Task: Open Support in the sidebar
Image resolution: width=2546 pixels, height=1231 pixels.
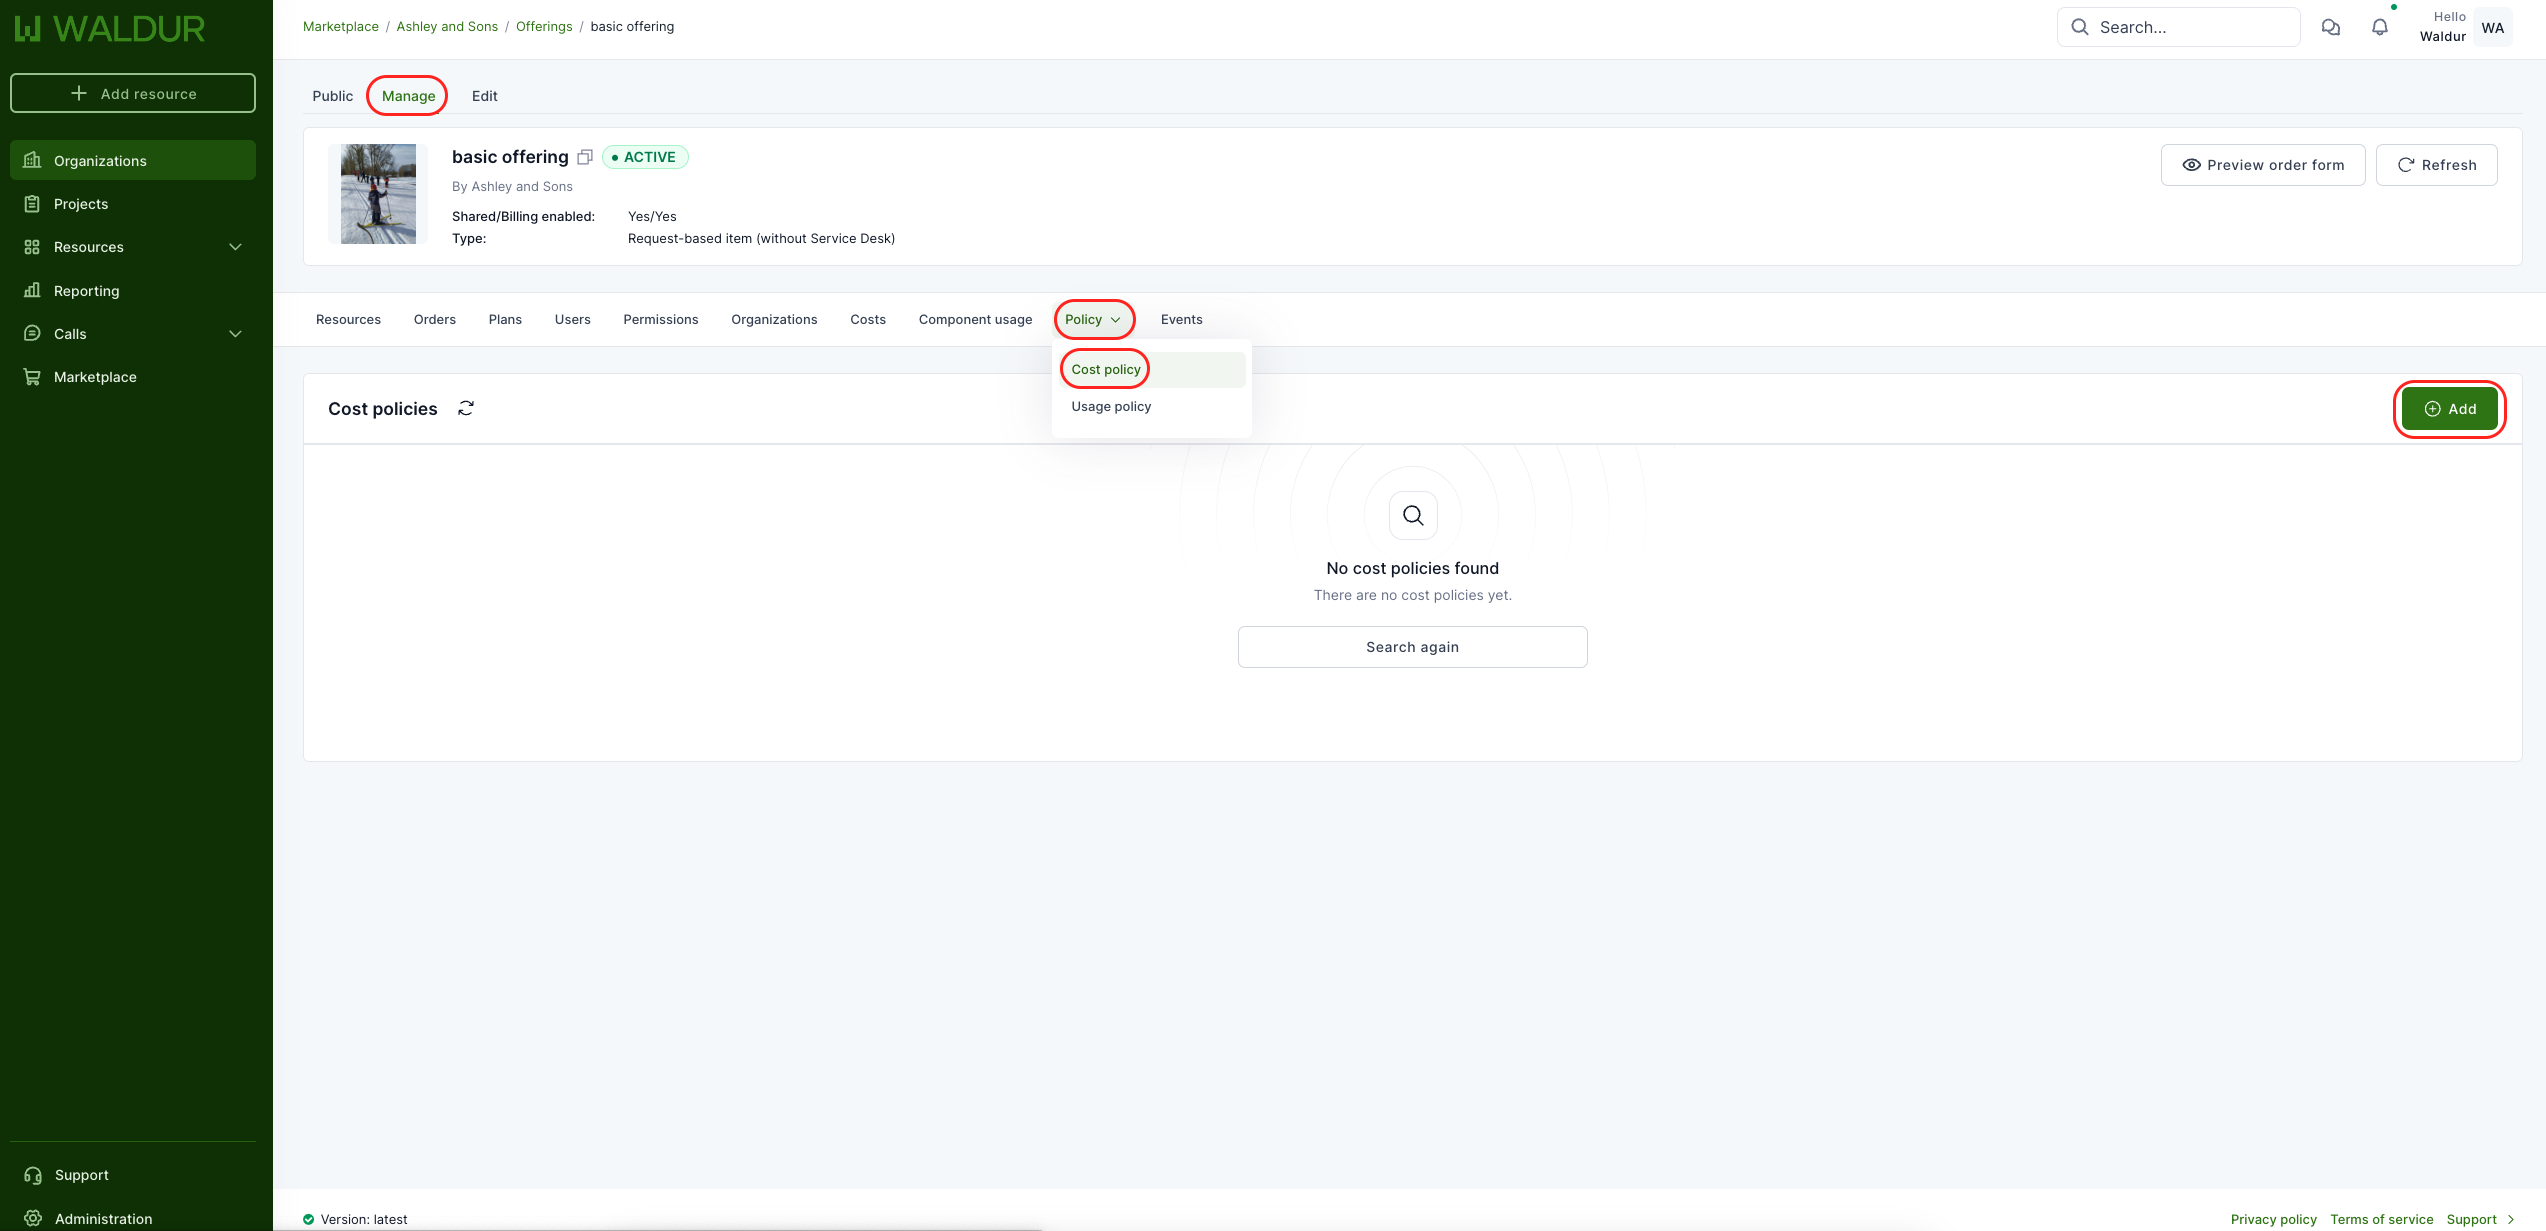Action: click(81, 1175)
